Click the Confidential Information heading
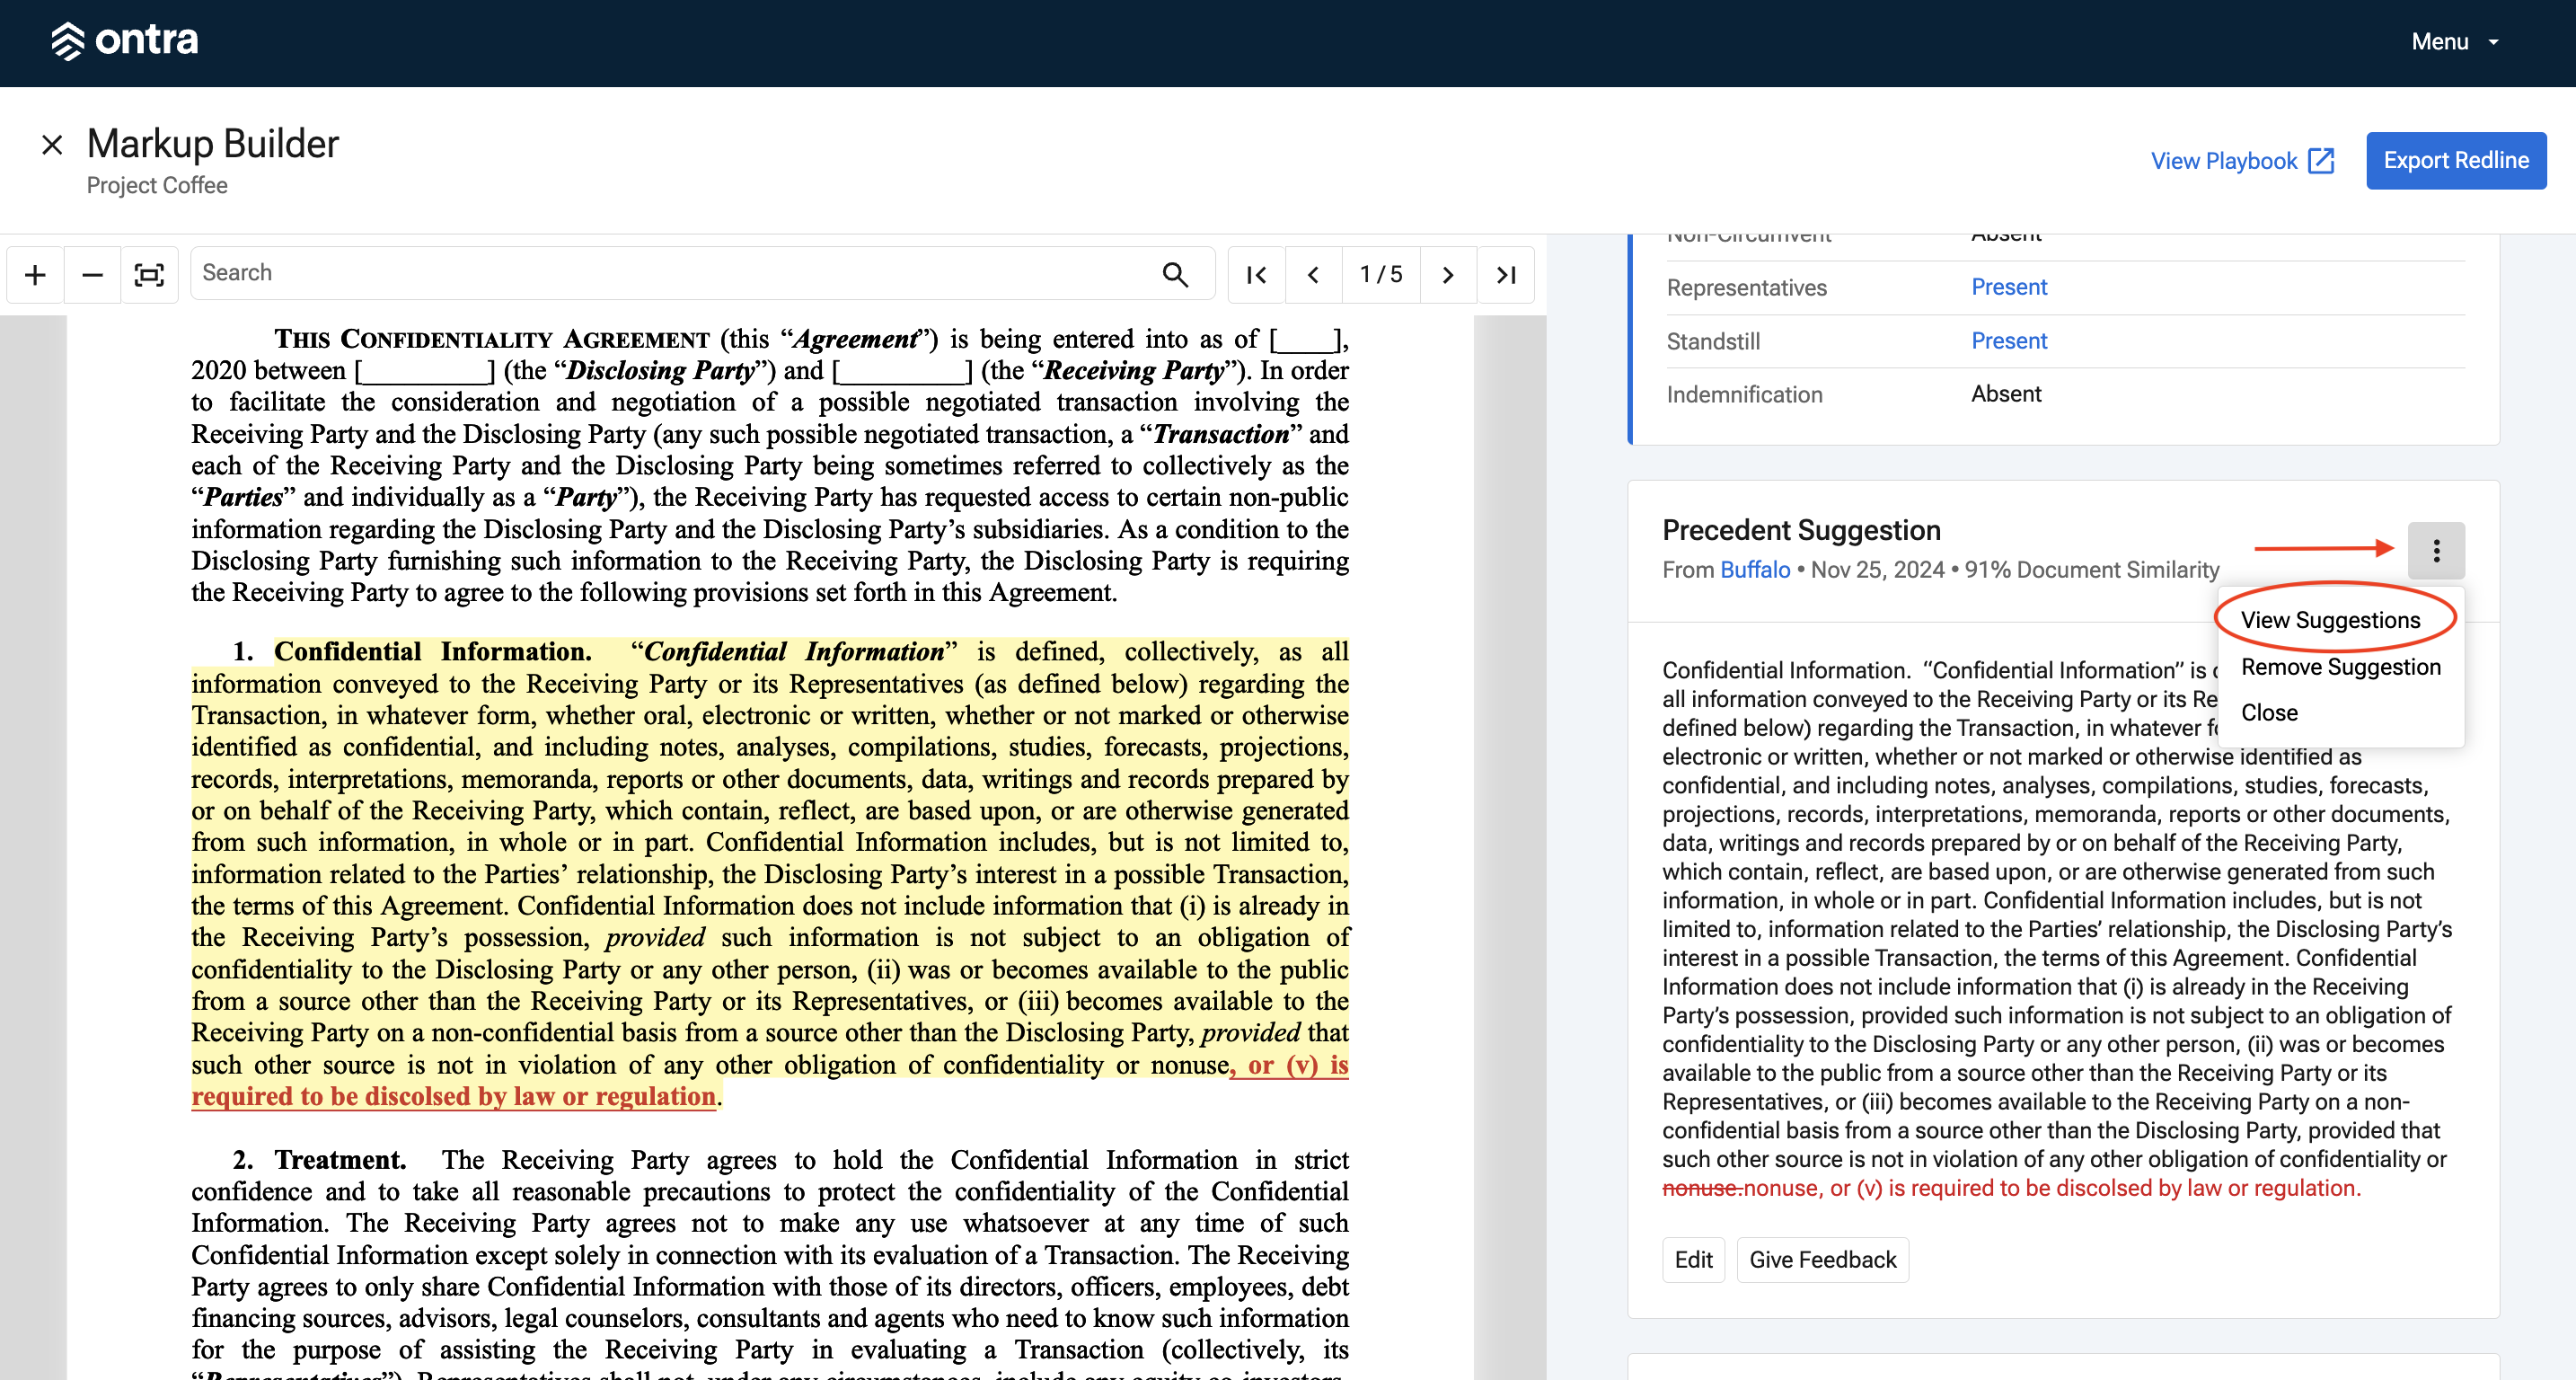The height and width of the screenshot is (1380, 2576). click(432, 652)
